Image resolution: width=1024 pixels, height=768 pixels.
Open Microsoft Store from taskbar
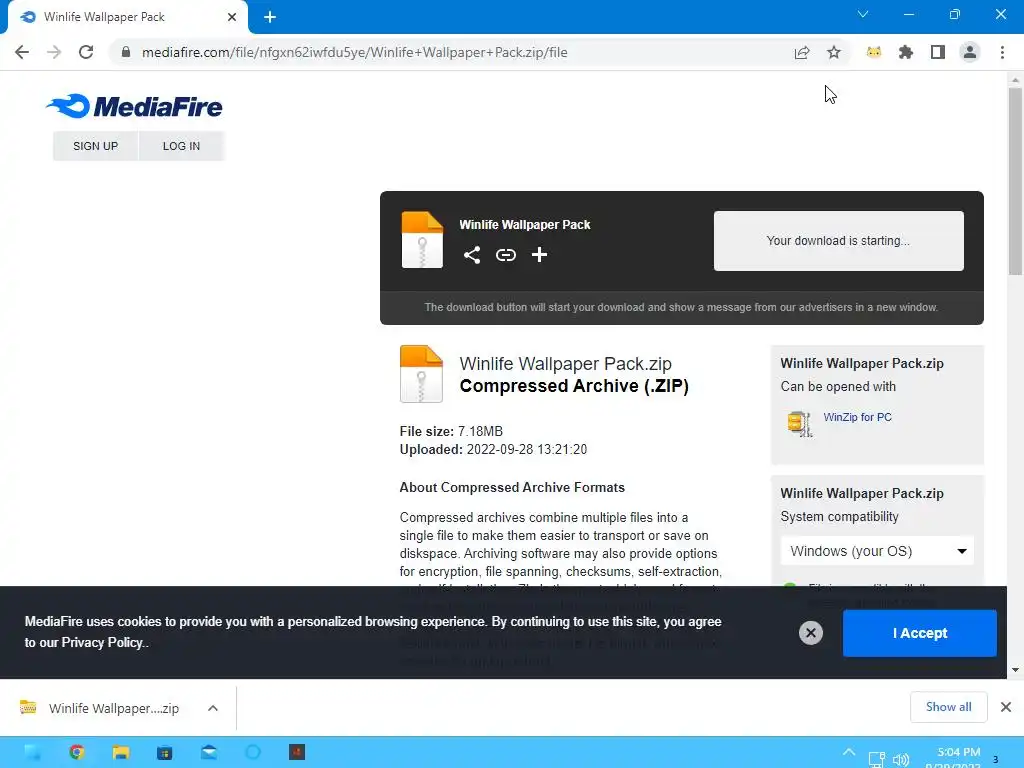click(165, 752)
